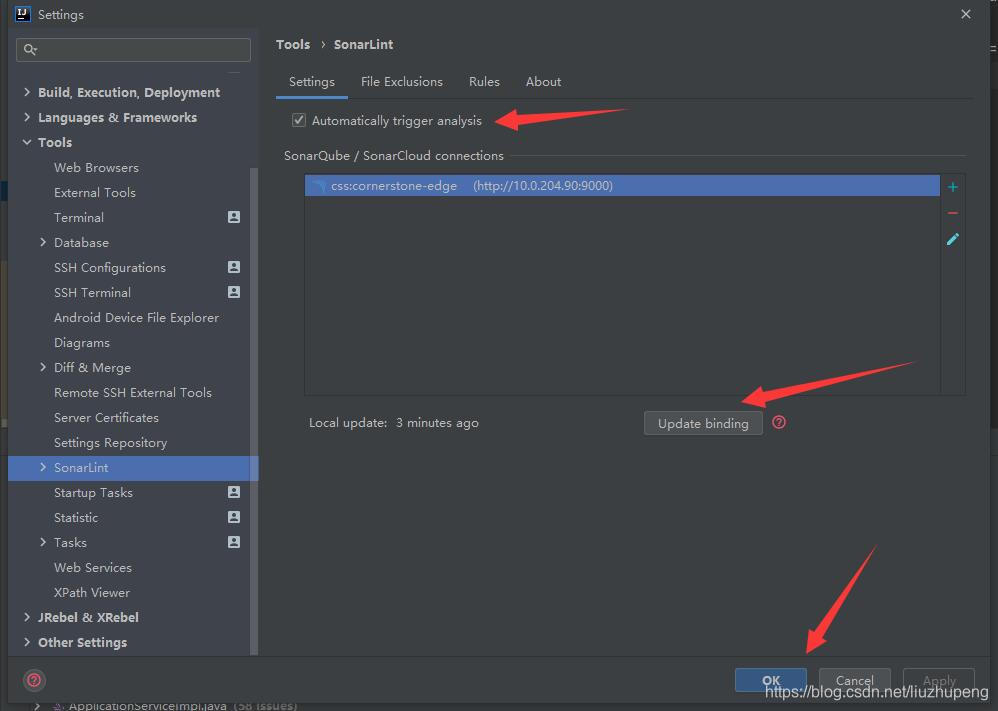This screenshot has height=711, width=998.
Task: Toggle Automatically trigger analysis checkbox
Action: (x=299, y=120)
